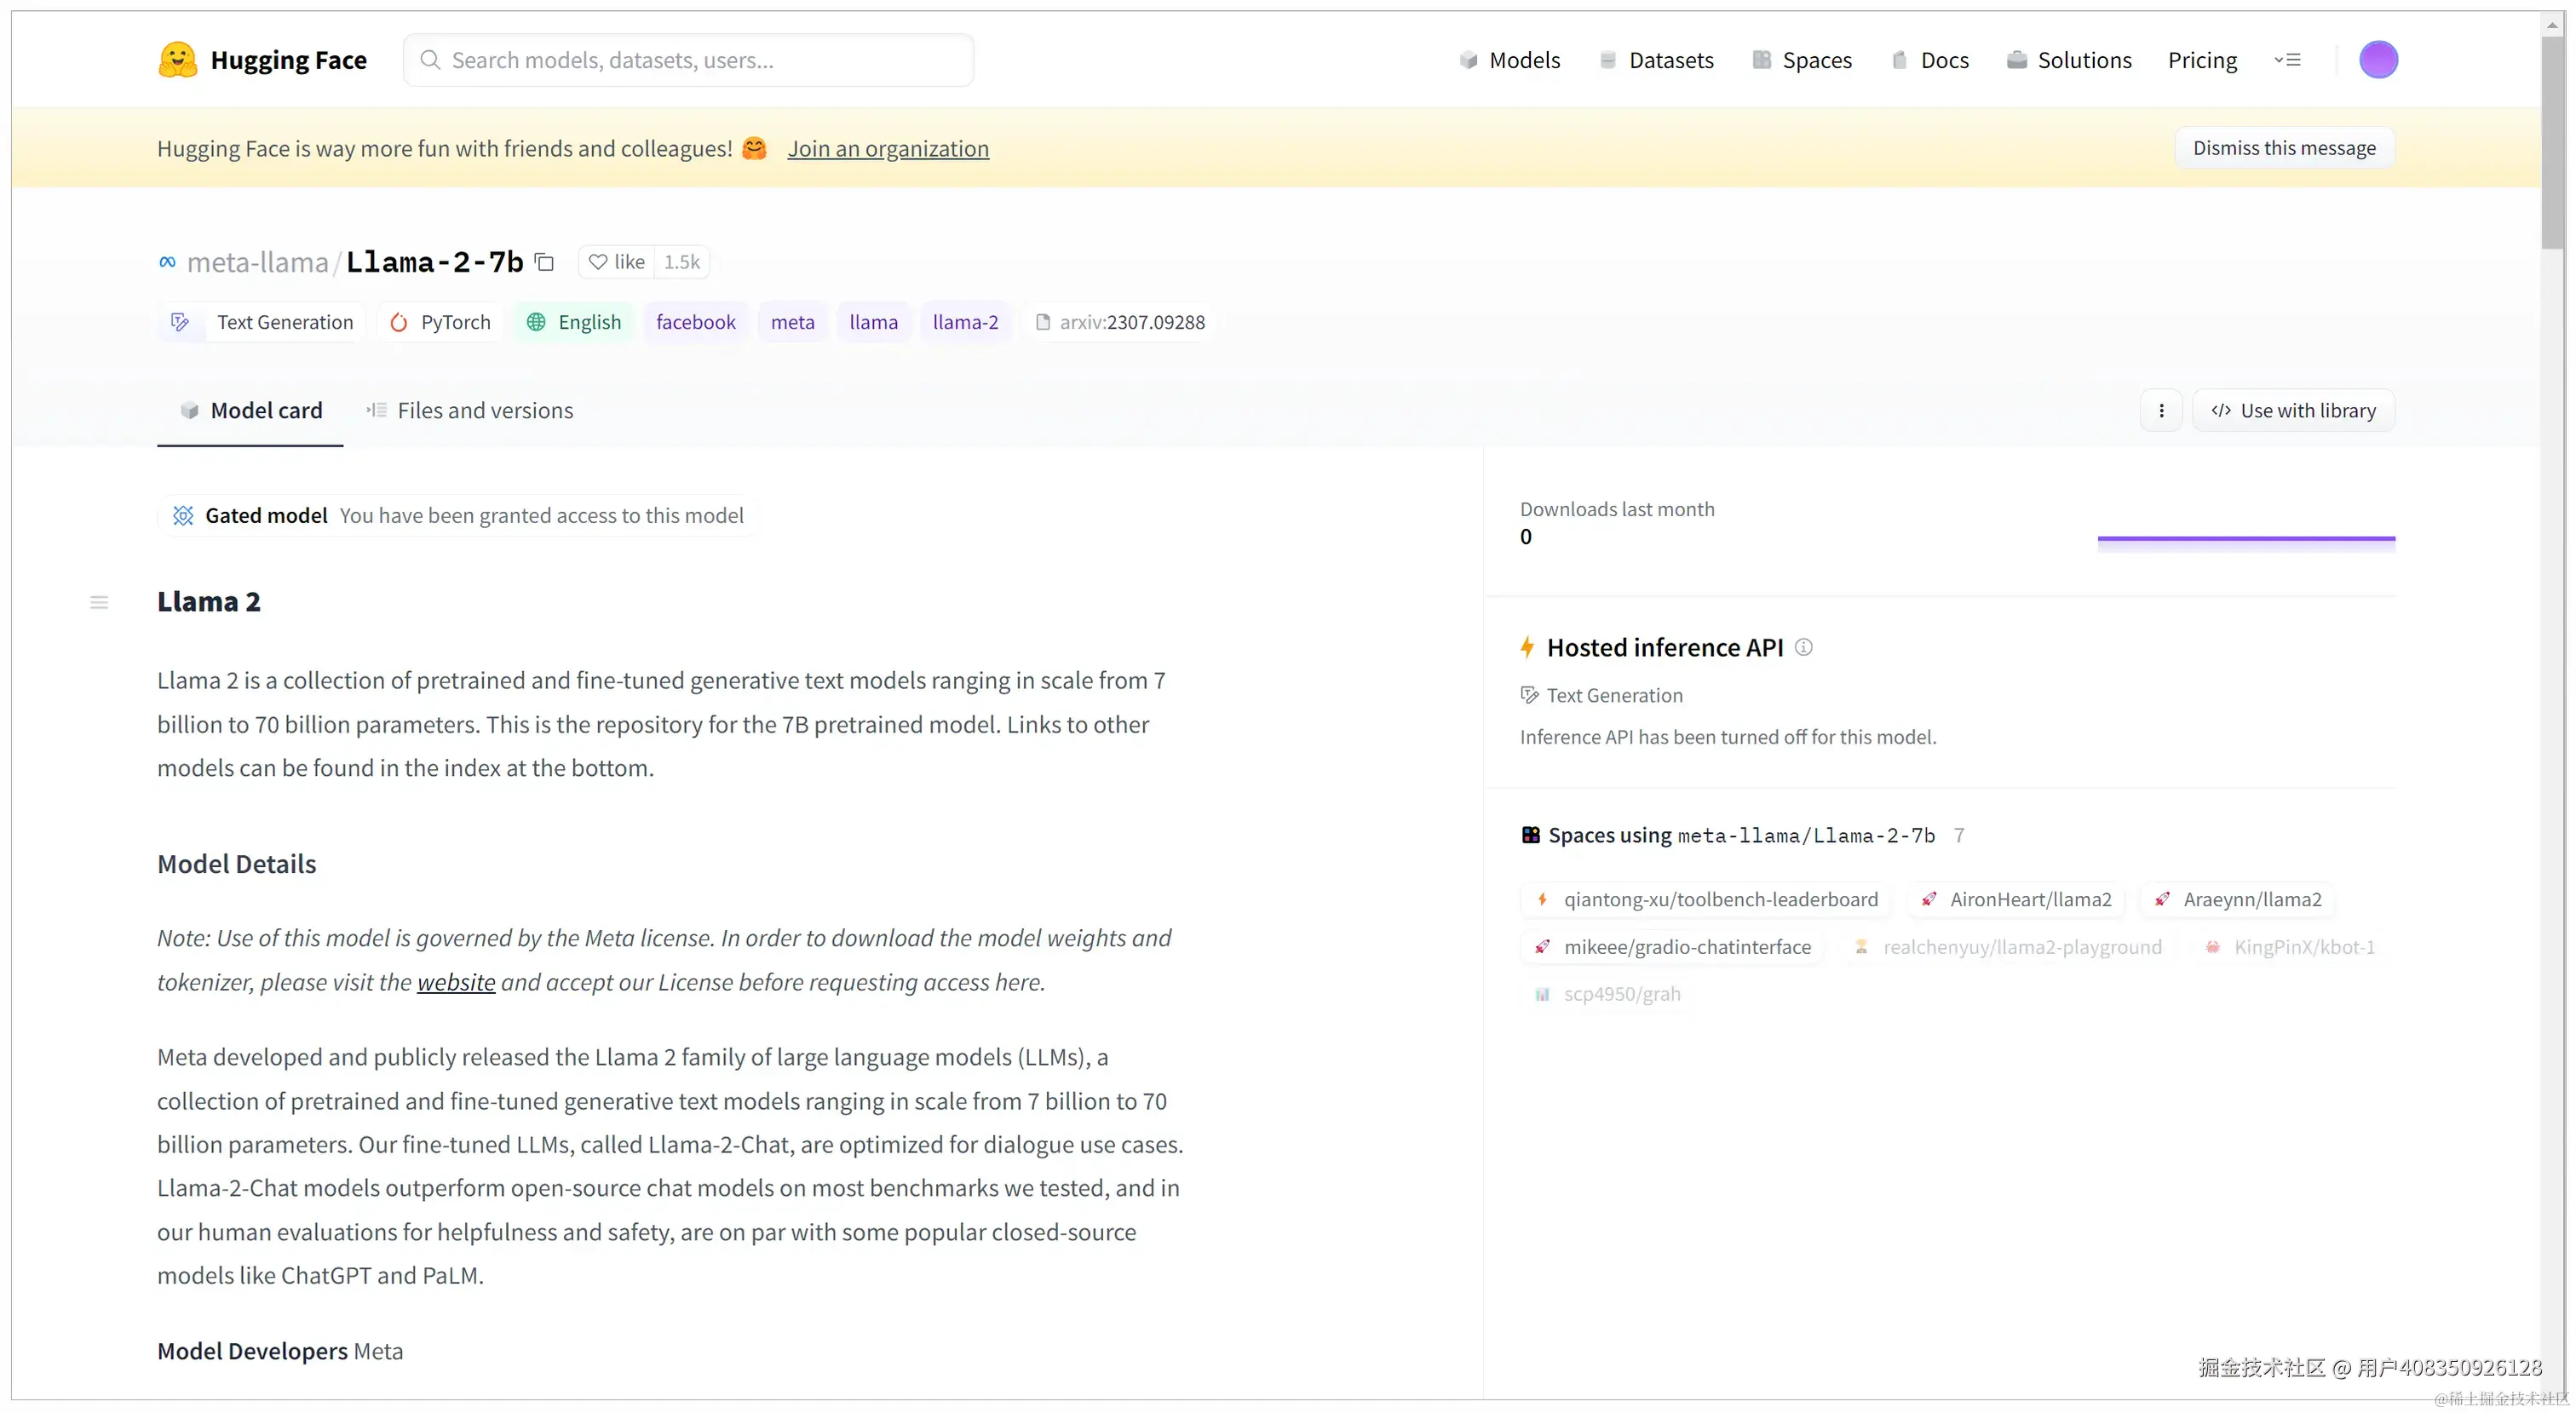Open the website license link
This screenshot has height=1413, width=2576.
(456, 982)
